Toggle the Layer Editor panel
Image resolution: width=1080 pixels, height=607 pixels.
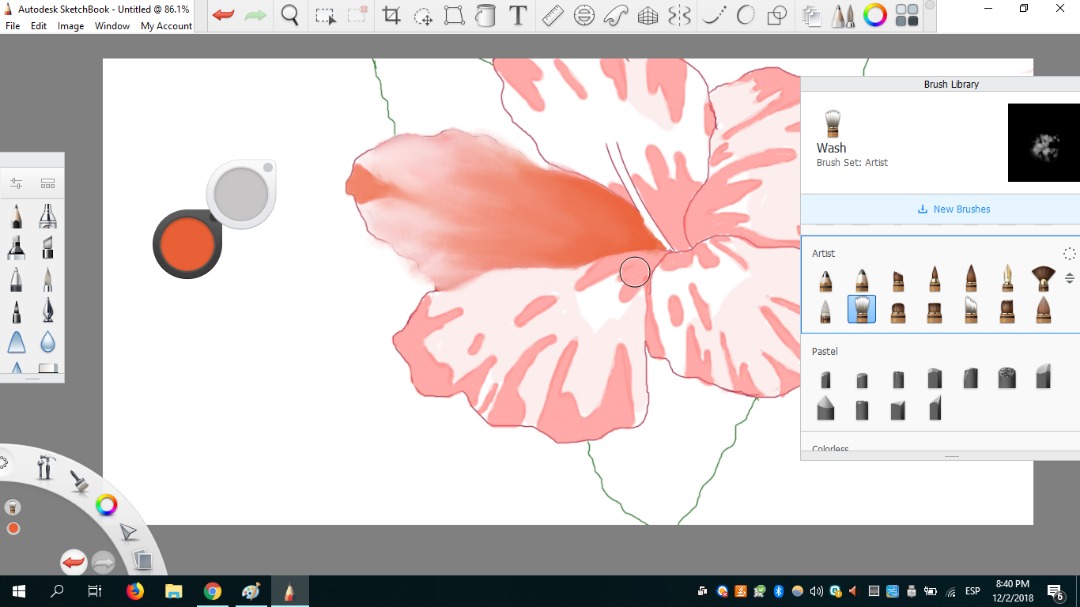pyautogui.click(x=811, y=16)
